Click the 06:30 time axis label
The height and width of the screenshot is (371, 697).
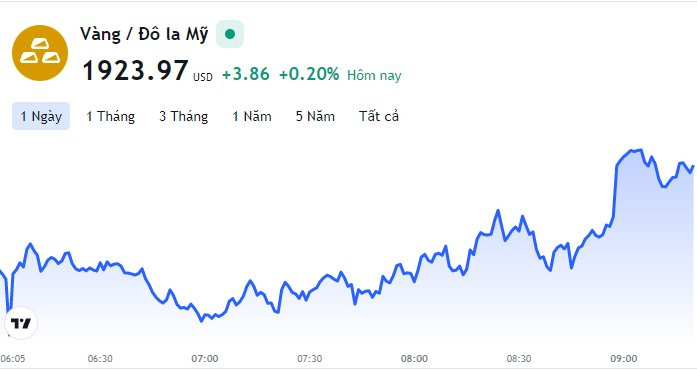point(100,359)
